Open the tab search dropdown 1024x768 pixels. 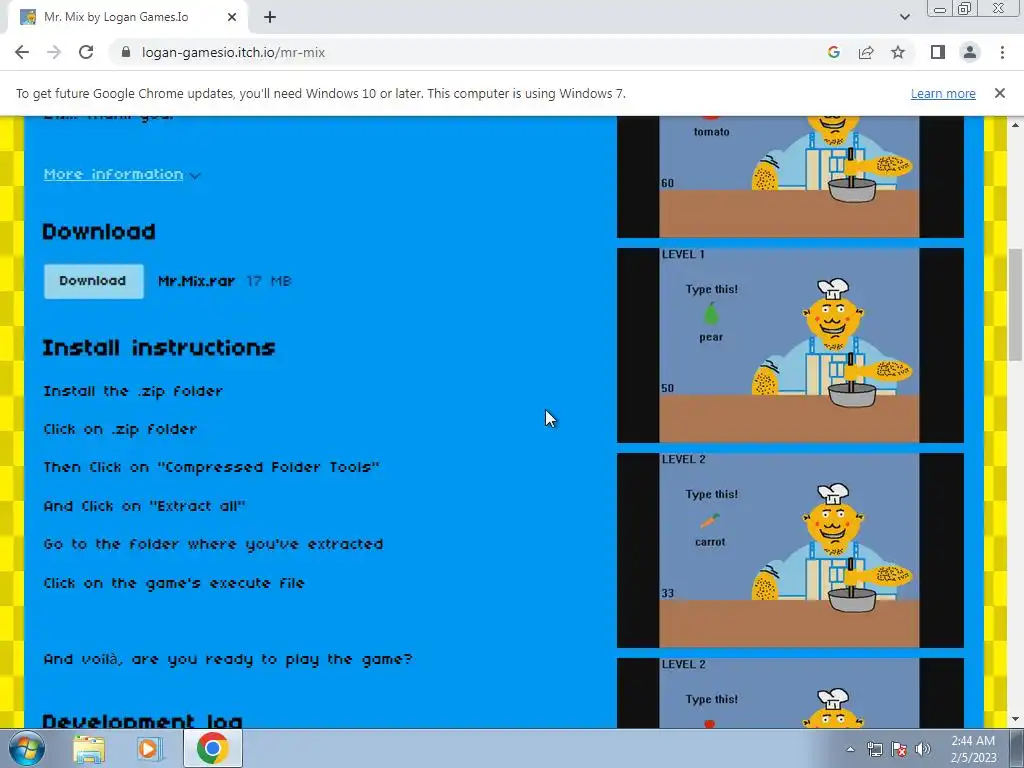click(904, 17)
